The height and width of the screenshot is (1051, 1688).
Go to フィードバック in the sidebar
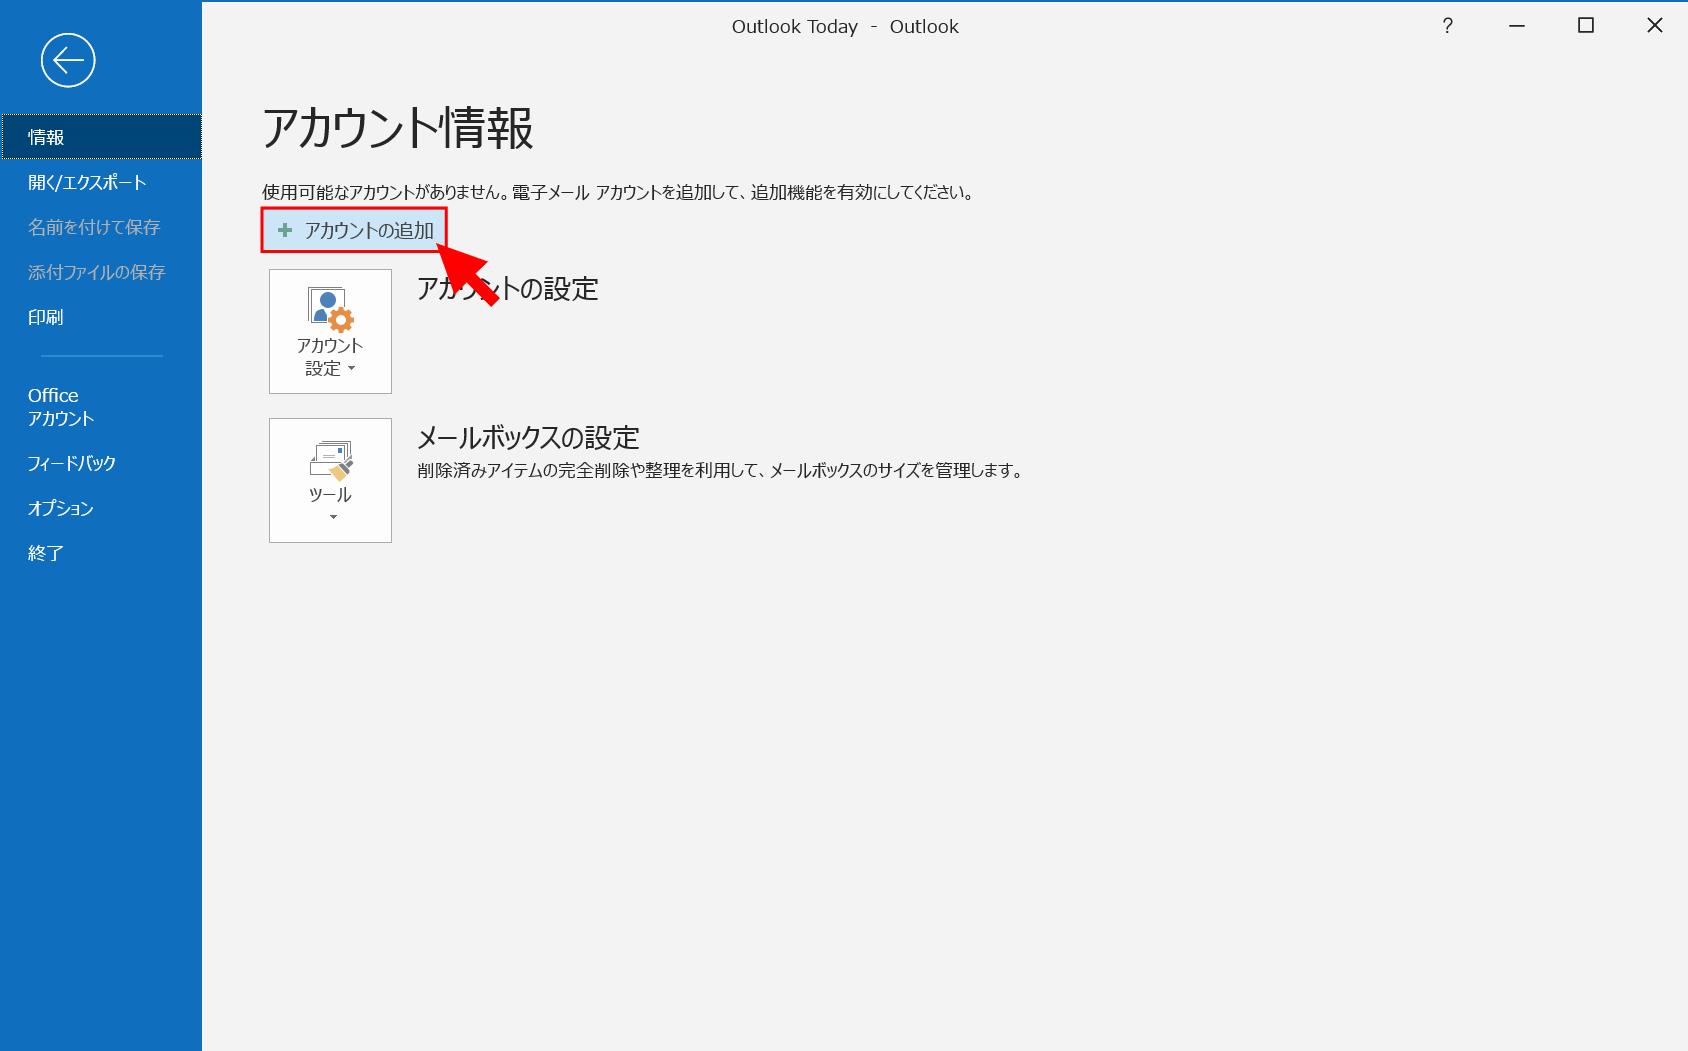coord(72,463)
